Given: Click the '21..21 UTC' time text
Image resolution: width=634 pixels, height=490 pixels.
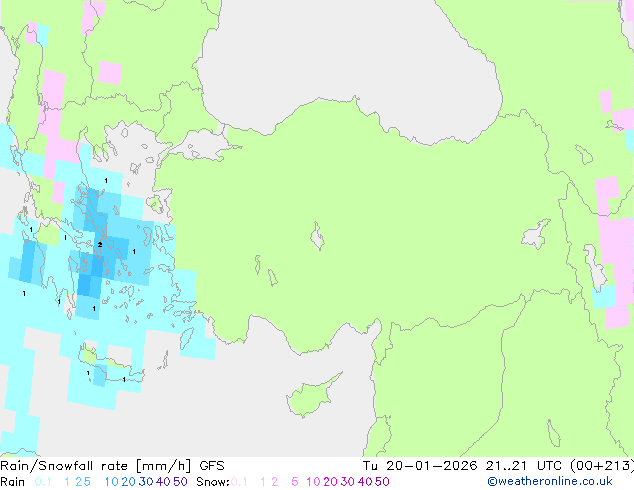Looking at the screenshot, I should point(524,466).
